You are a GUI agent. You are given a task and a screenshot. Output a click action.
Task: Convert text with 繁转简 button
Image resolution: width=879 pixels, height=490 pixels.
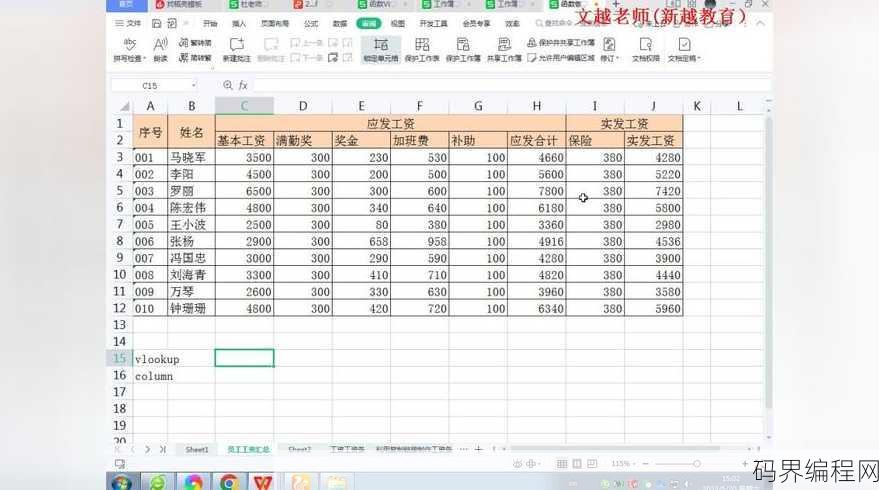(x=195, y=43)
